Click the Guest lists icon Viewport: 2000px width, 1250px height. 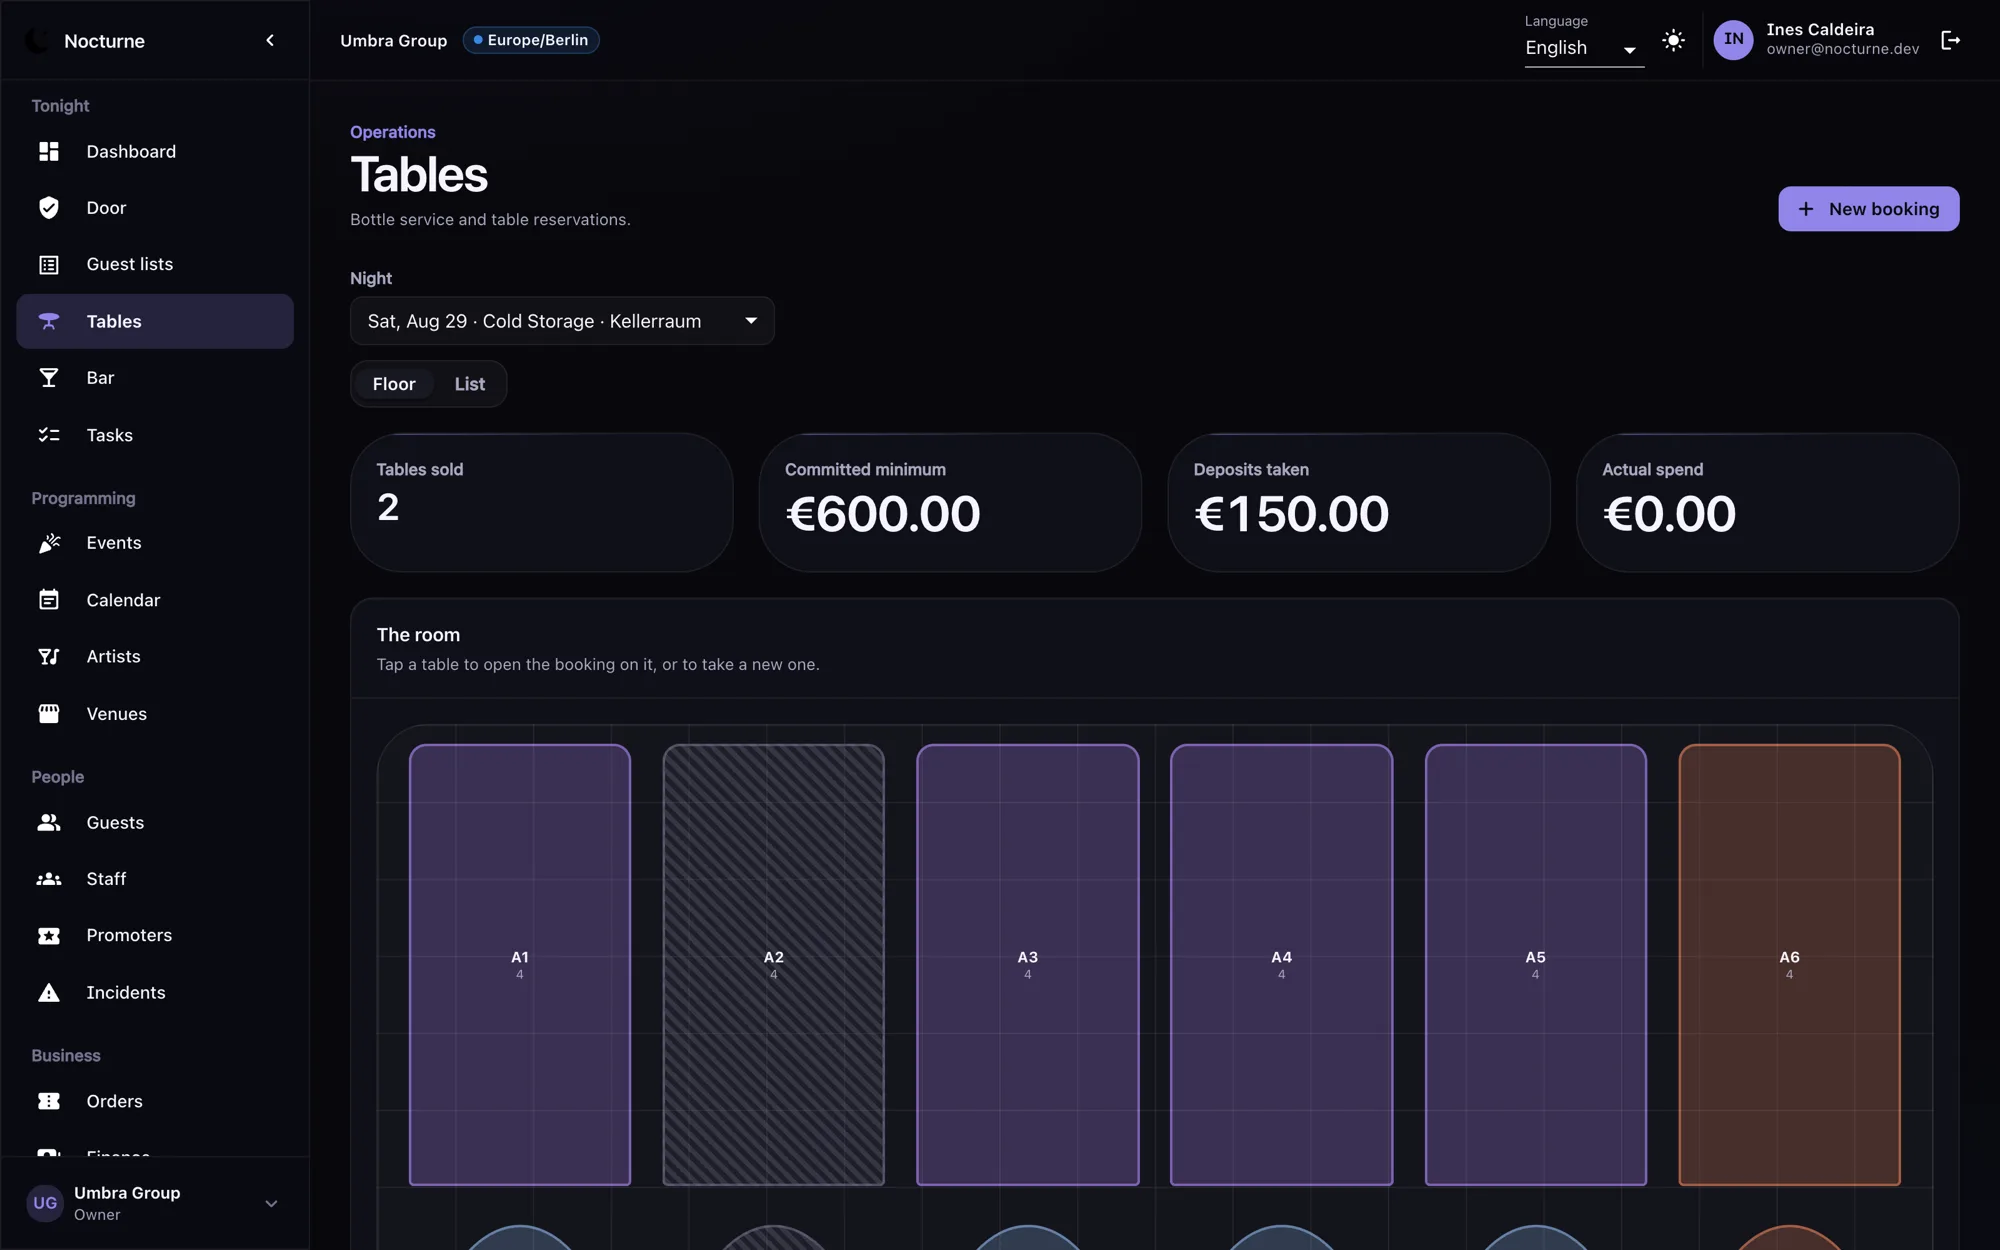coord(48,264)
